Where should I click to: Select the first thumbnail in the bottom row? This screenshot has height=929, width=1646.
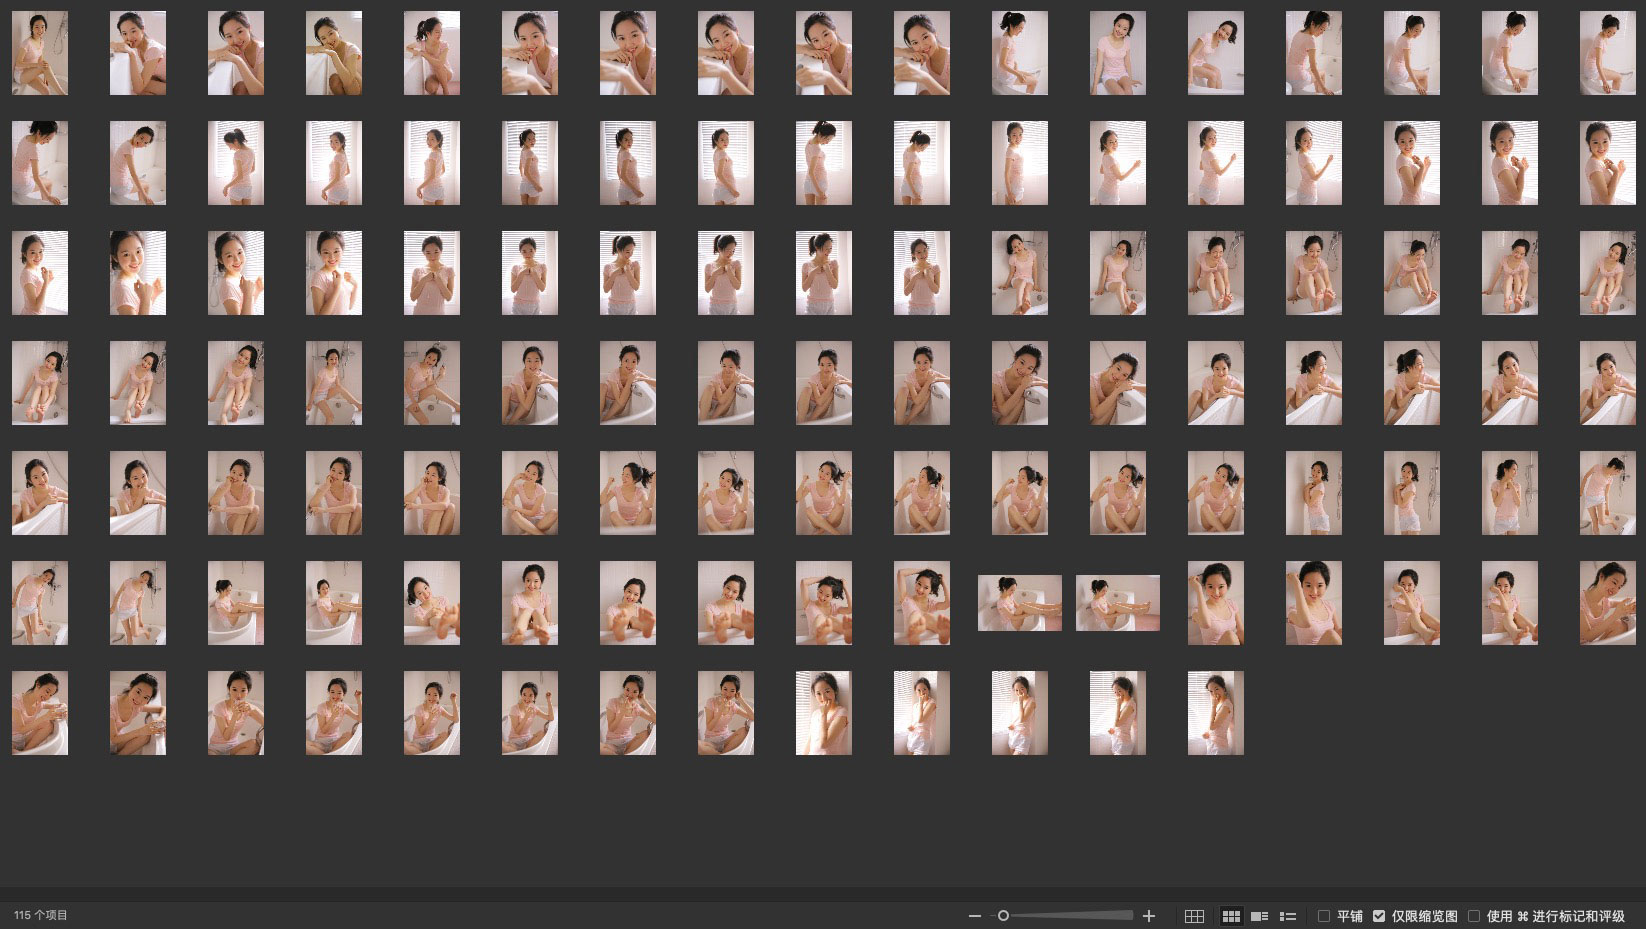coord(40,713)
